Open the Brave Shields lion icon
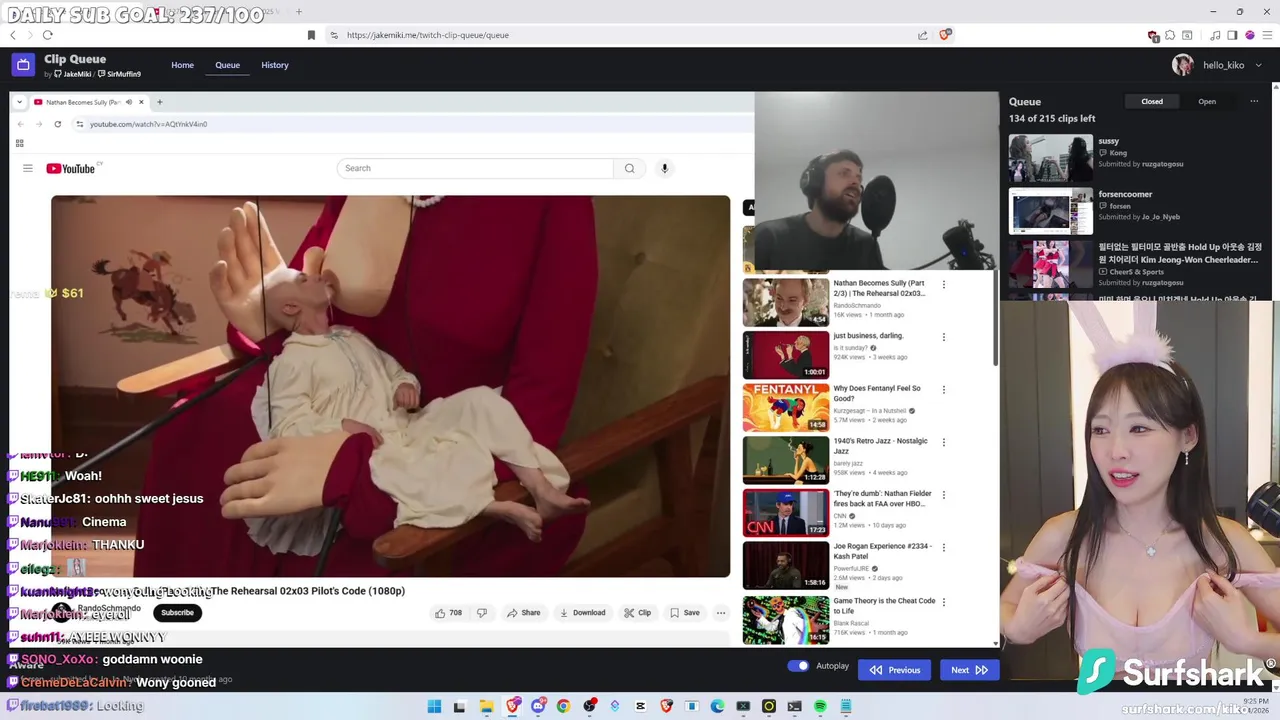Screen dimensions: 1280x720 click(x=945, y=35)
